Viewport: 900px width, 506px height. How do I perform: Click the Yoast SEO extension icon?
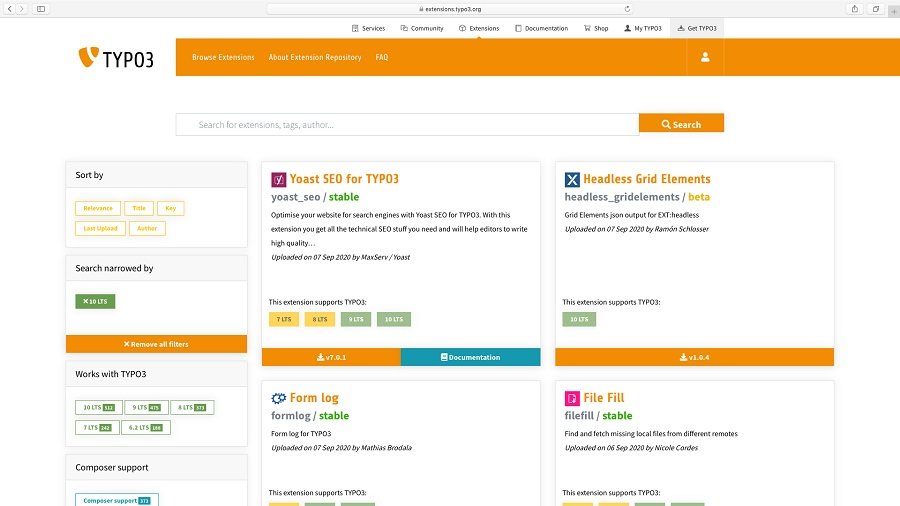[278, 180]
